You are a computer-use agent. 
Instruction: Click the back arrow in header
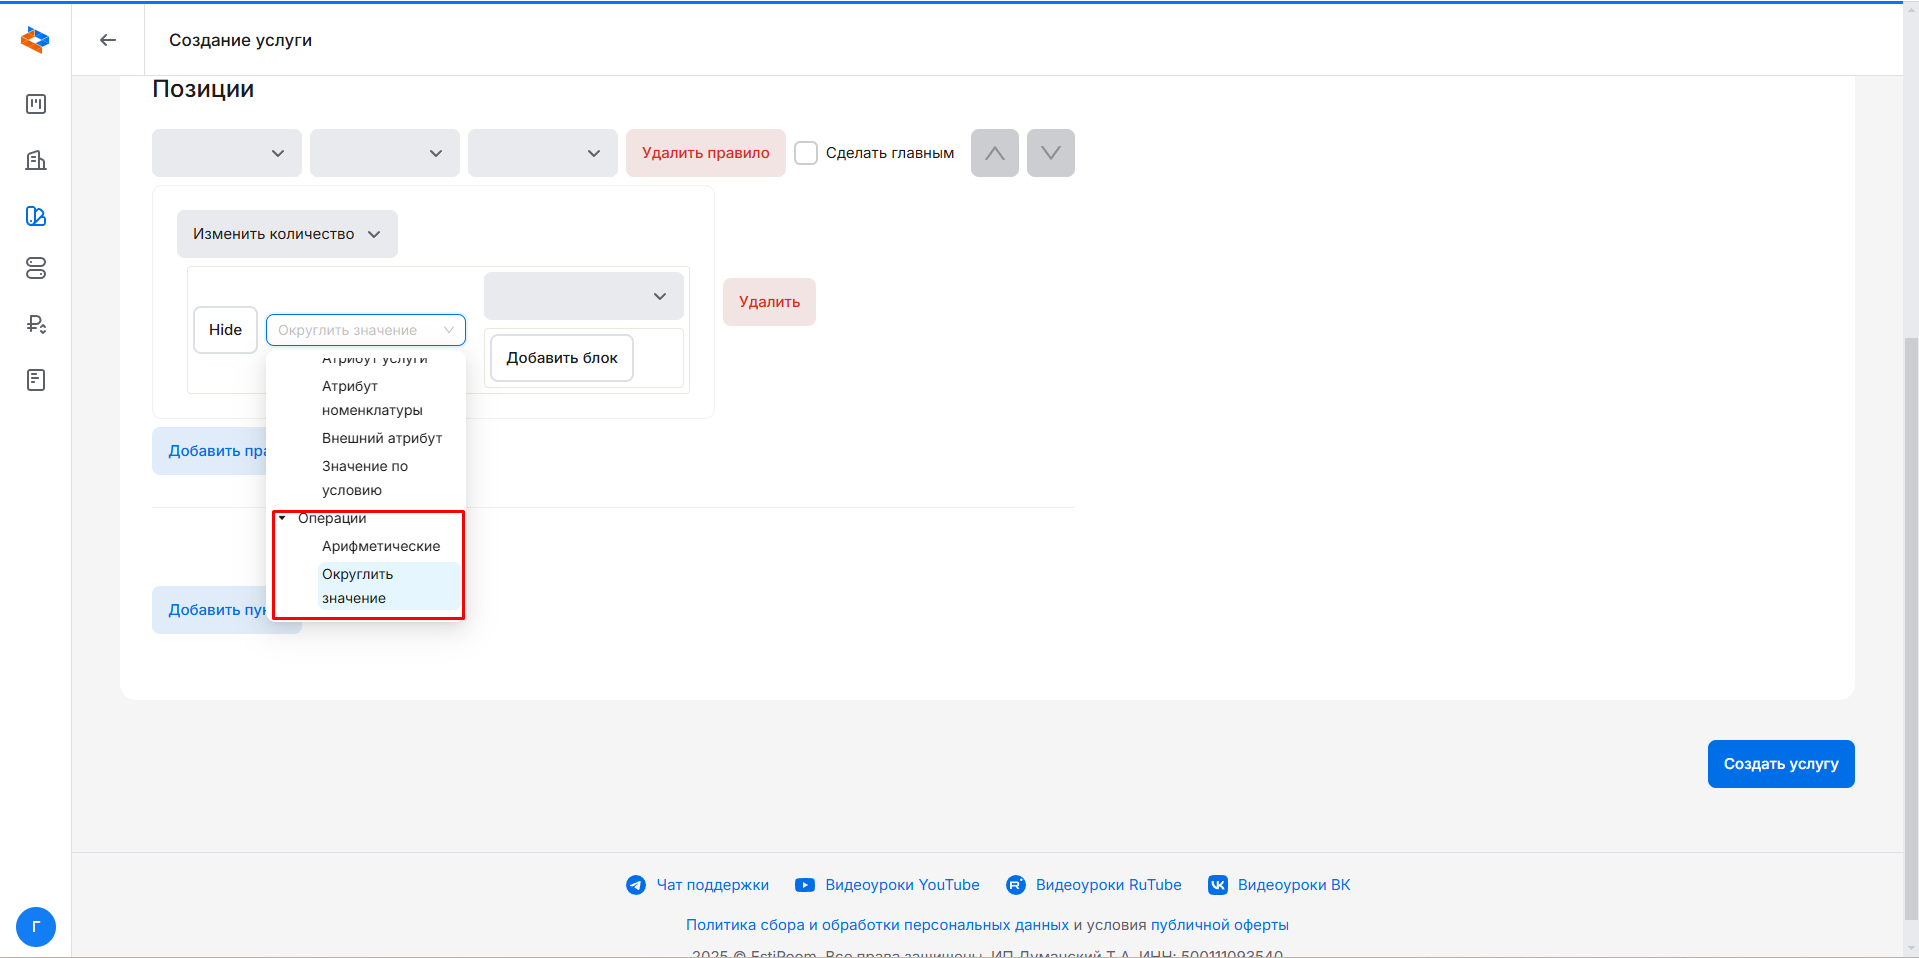tap(108, 40)
